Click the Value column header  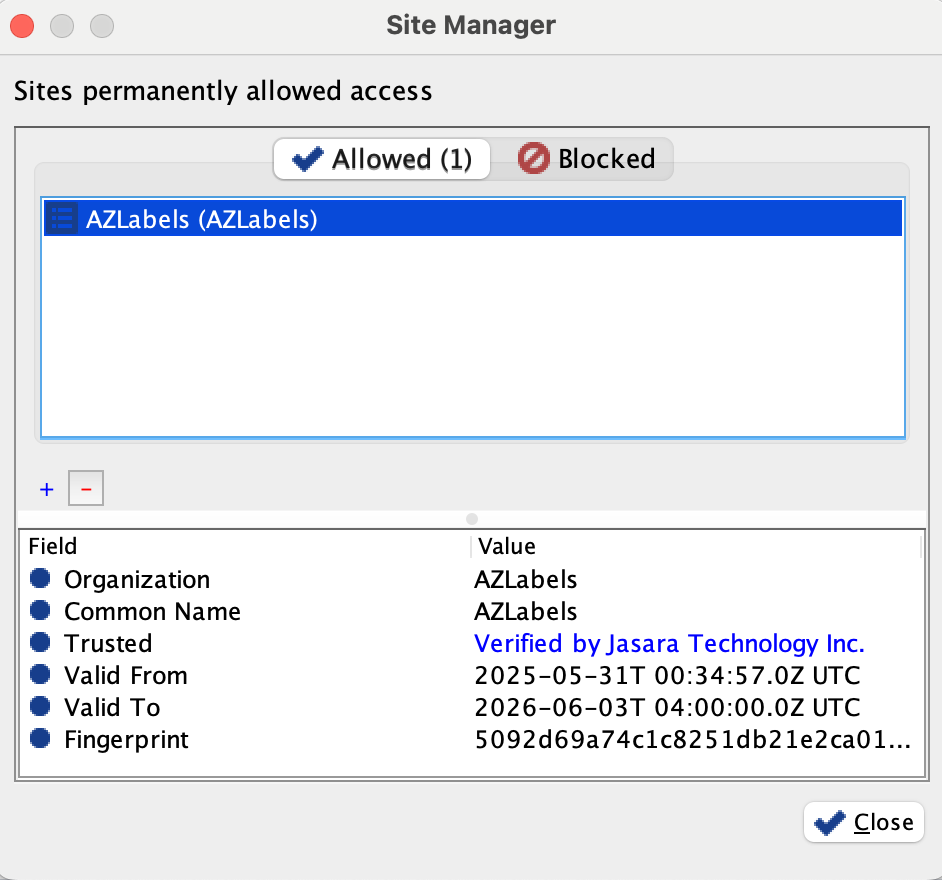point(507,546)
